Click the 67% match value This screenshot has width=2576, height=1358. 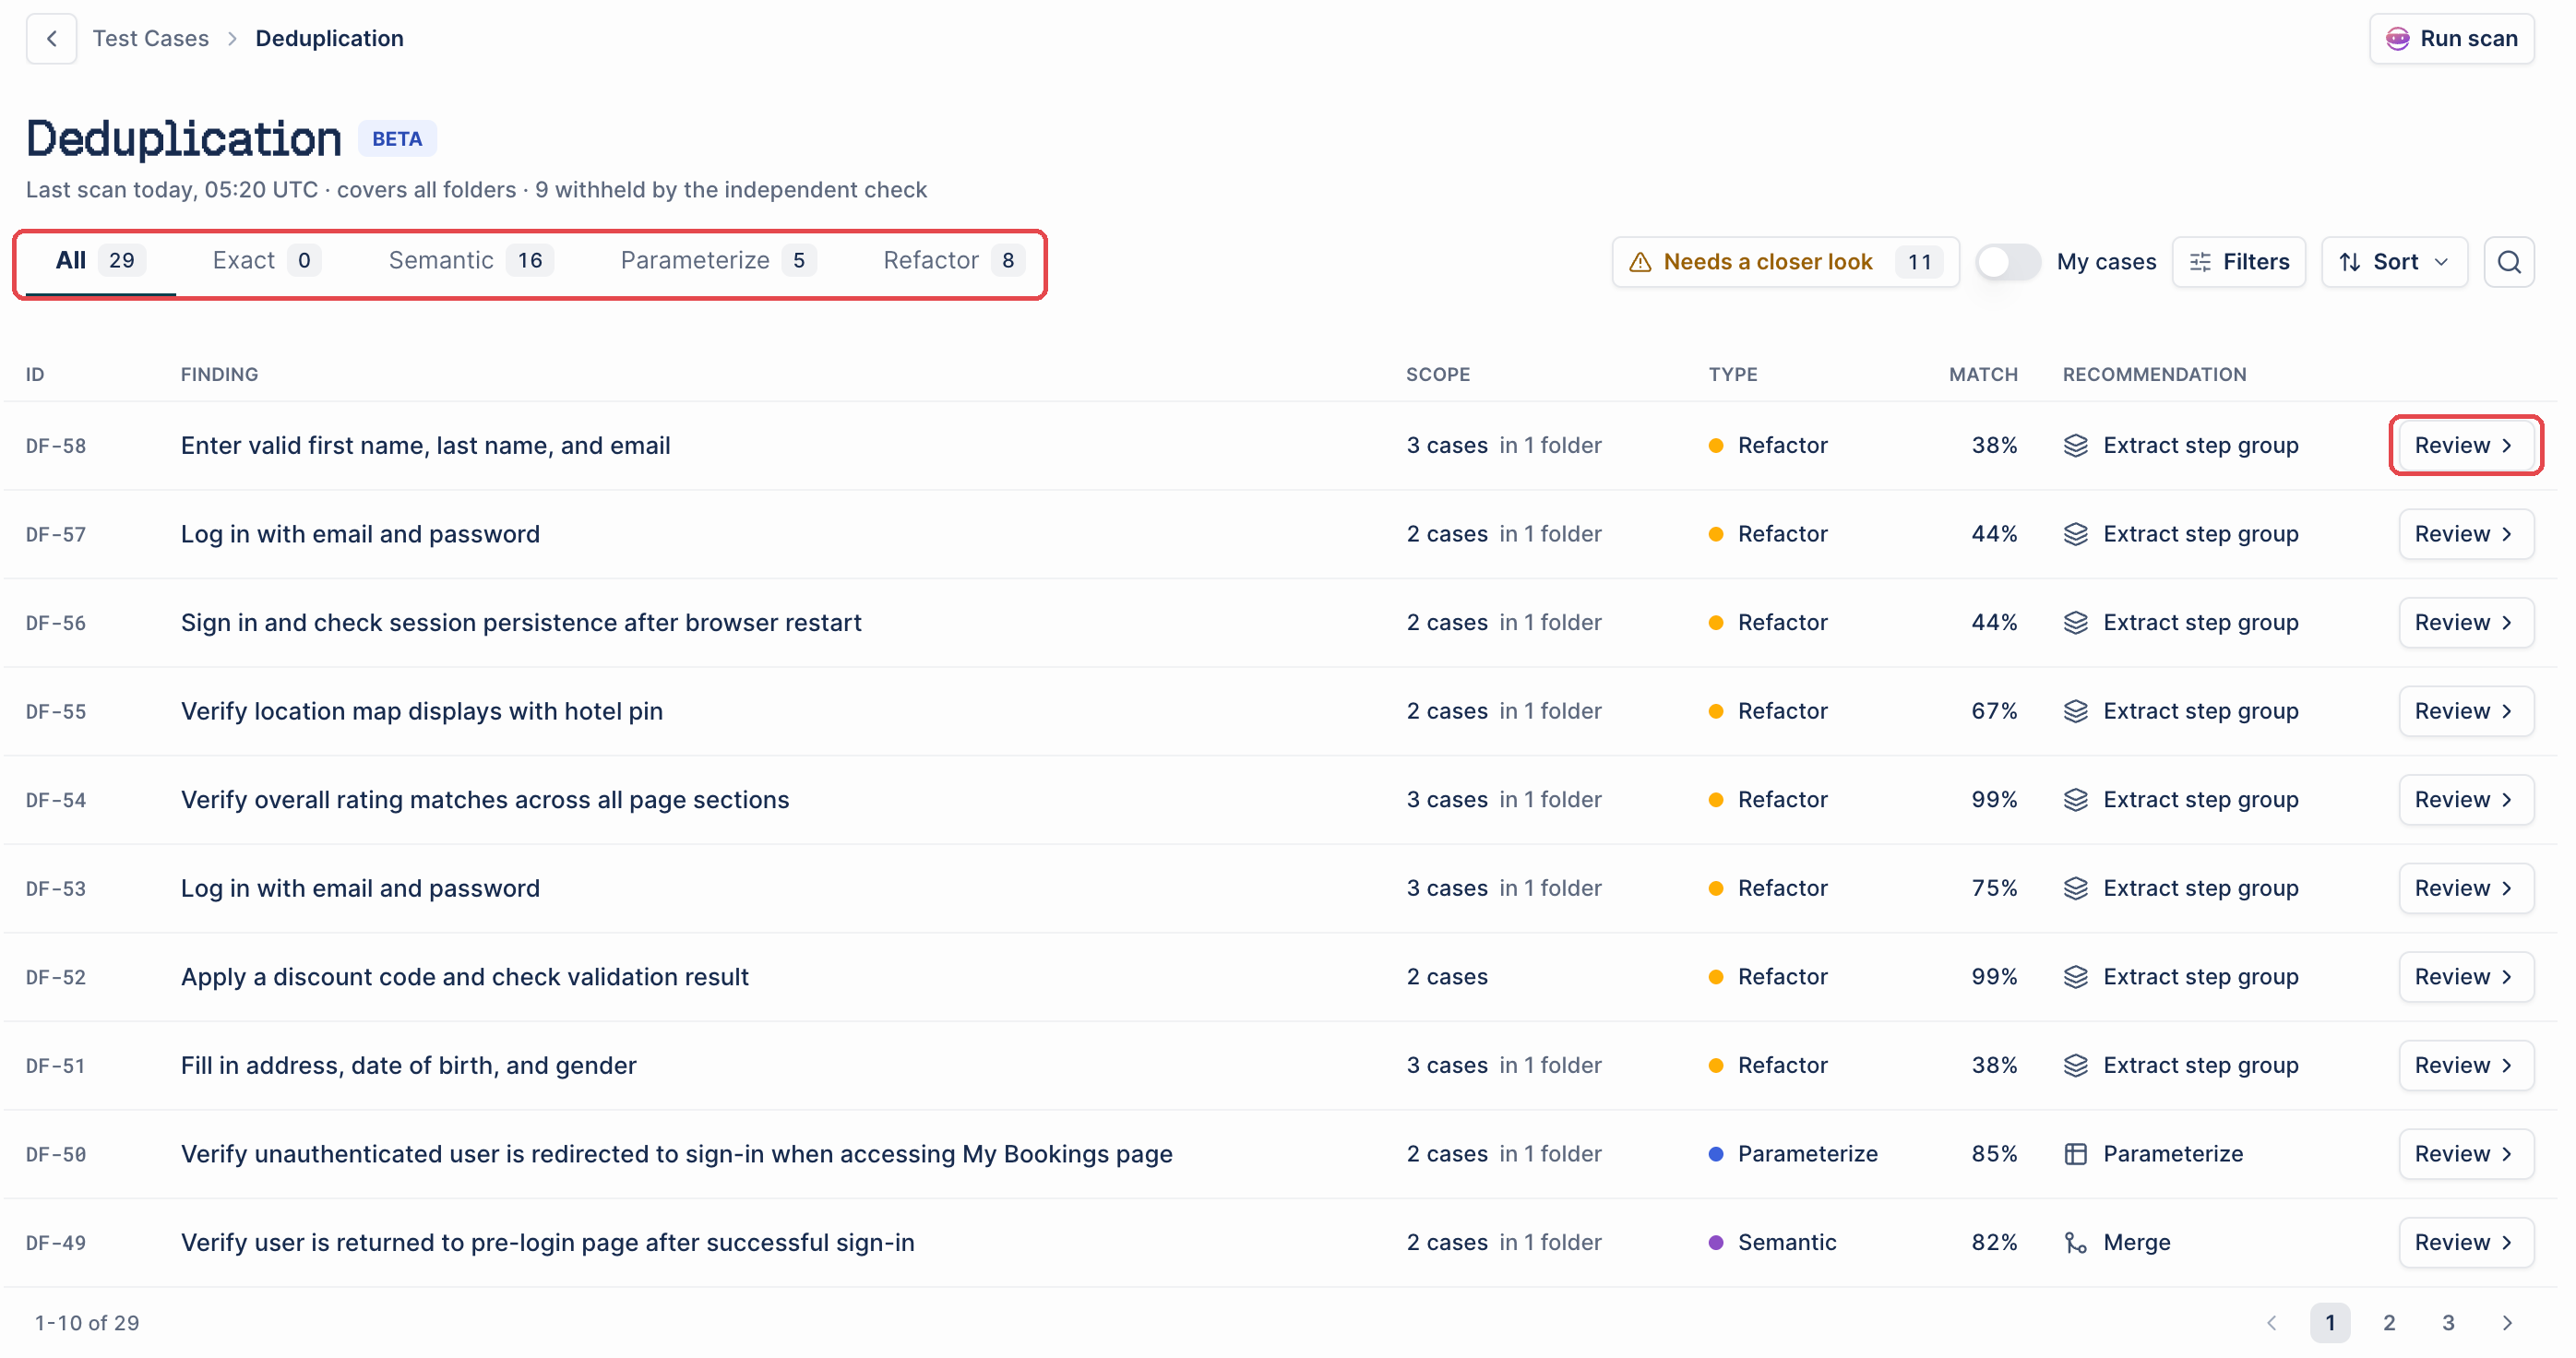1993,711
